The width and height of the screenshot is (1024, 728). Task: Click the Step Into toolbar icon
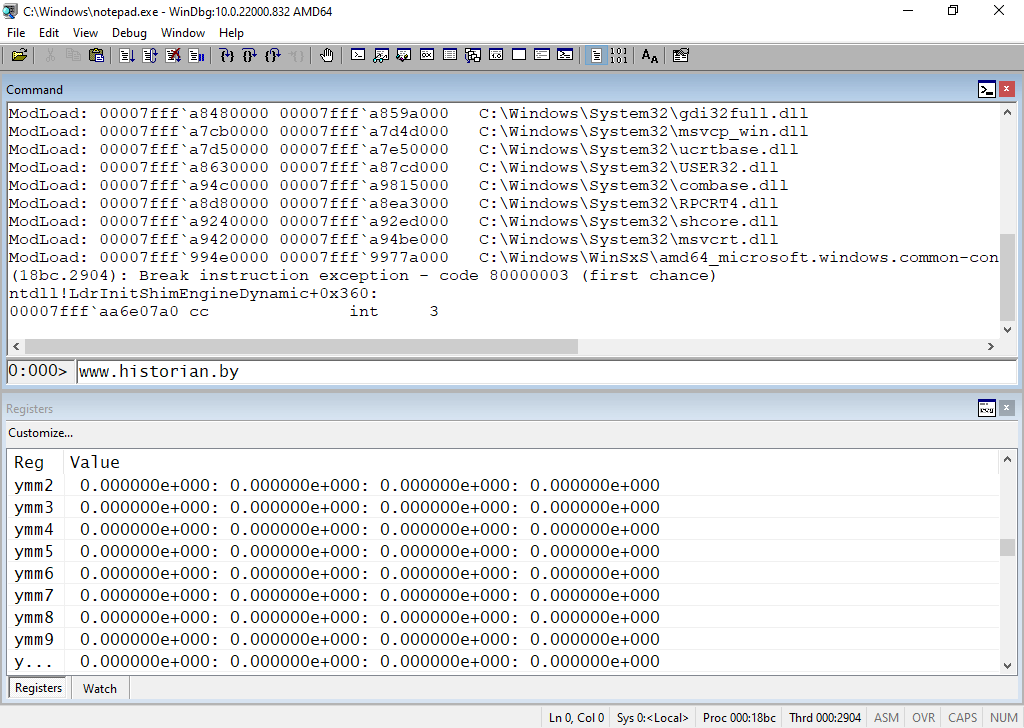227,56
